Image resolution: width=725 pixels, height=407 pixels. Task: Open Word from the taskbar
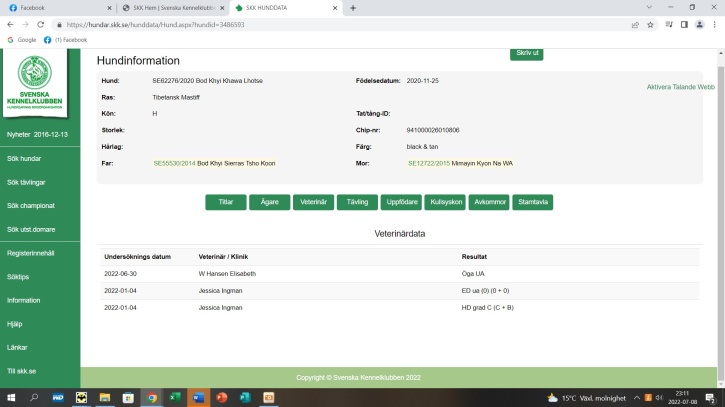[x=198, y=398]
